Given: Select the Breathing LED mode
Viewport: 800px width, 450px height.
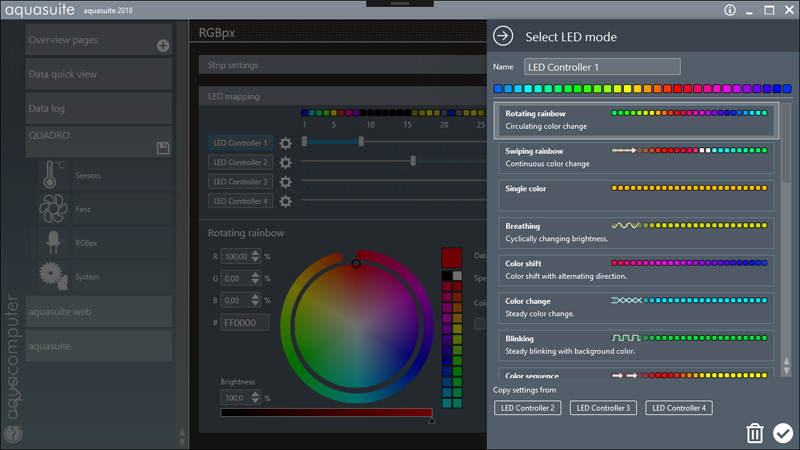Looking at the screenshot, I should pyautogui.click(x=635, y=232).
